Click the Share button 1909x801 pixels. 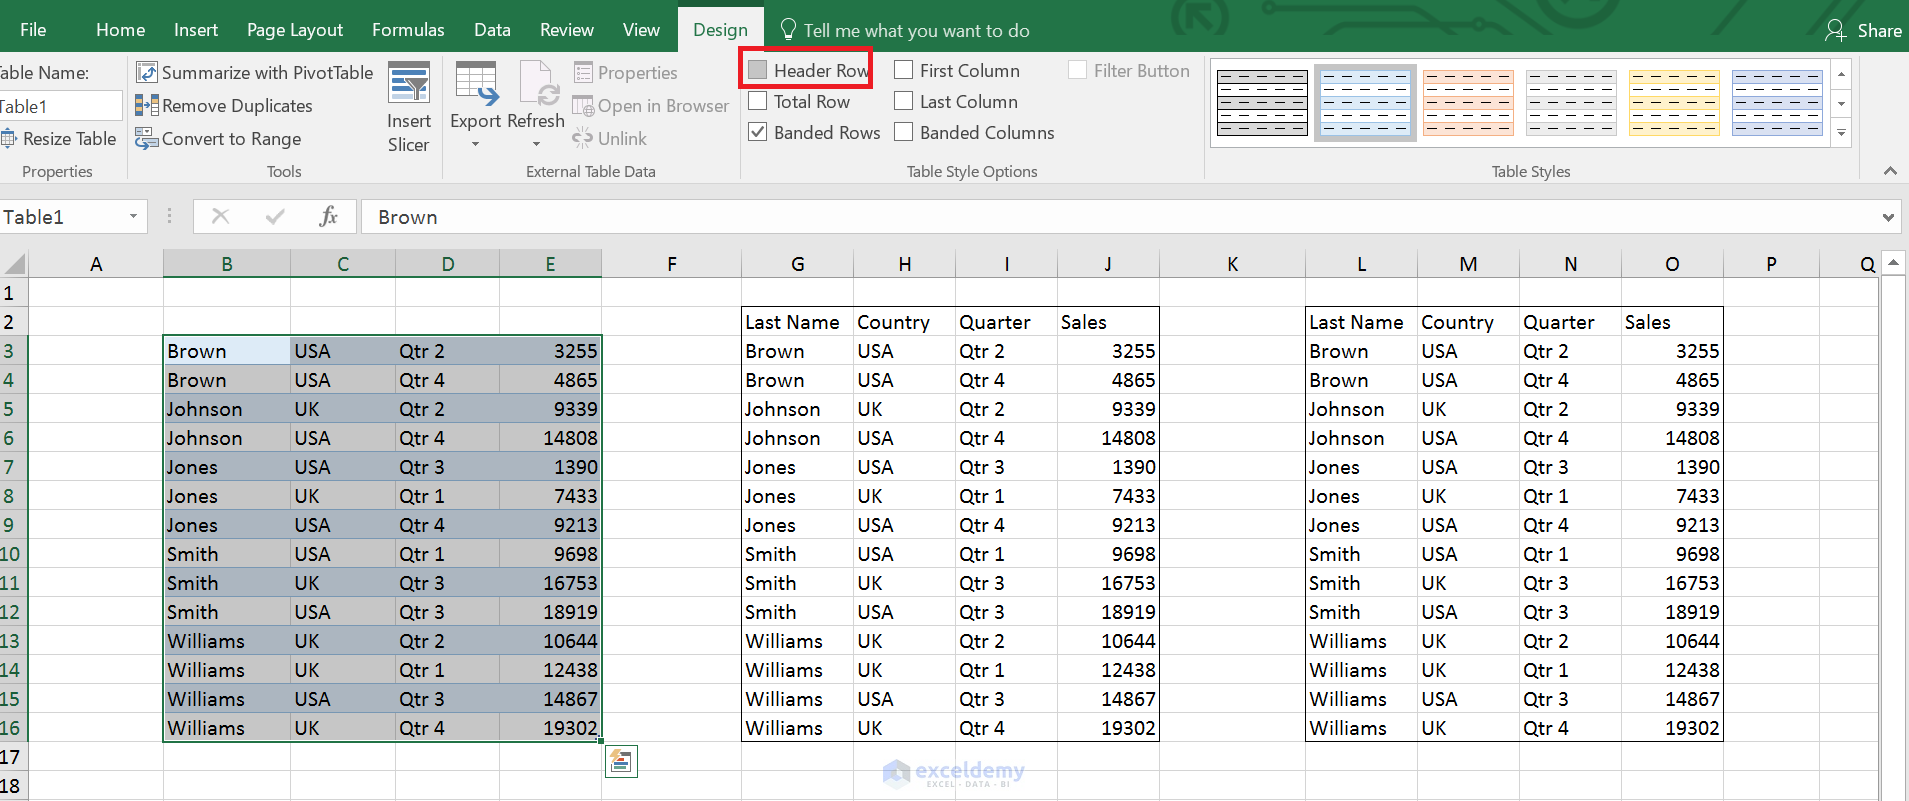click(x=1864, y=30)
